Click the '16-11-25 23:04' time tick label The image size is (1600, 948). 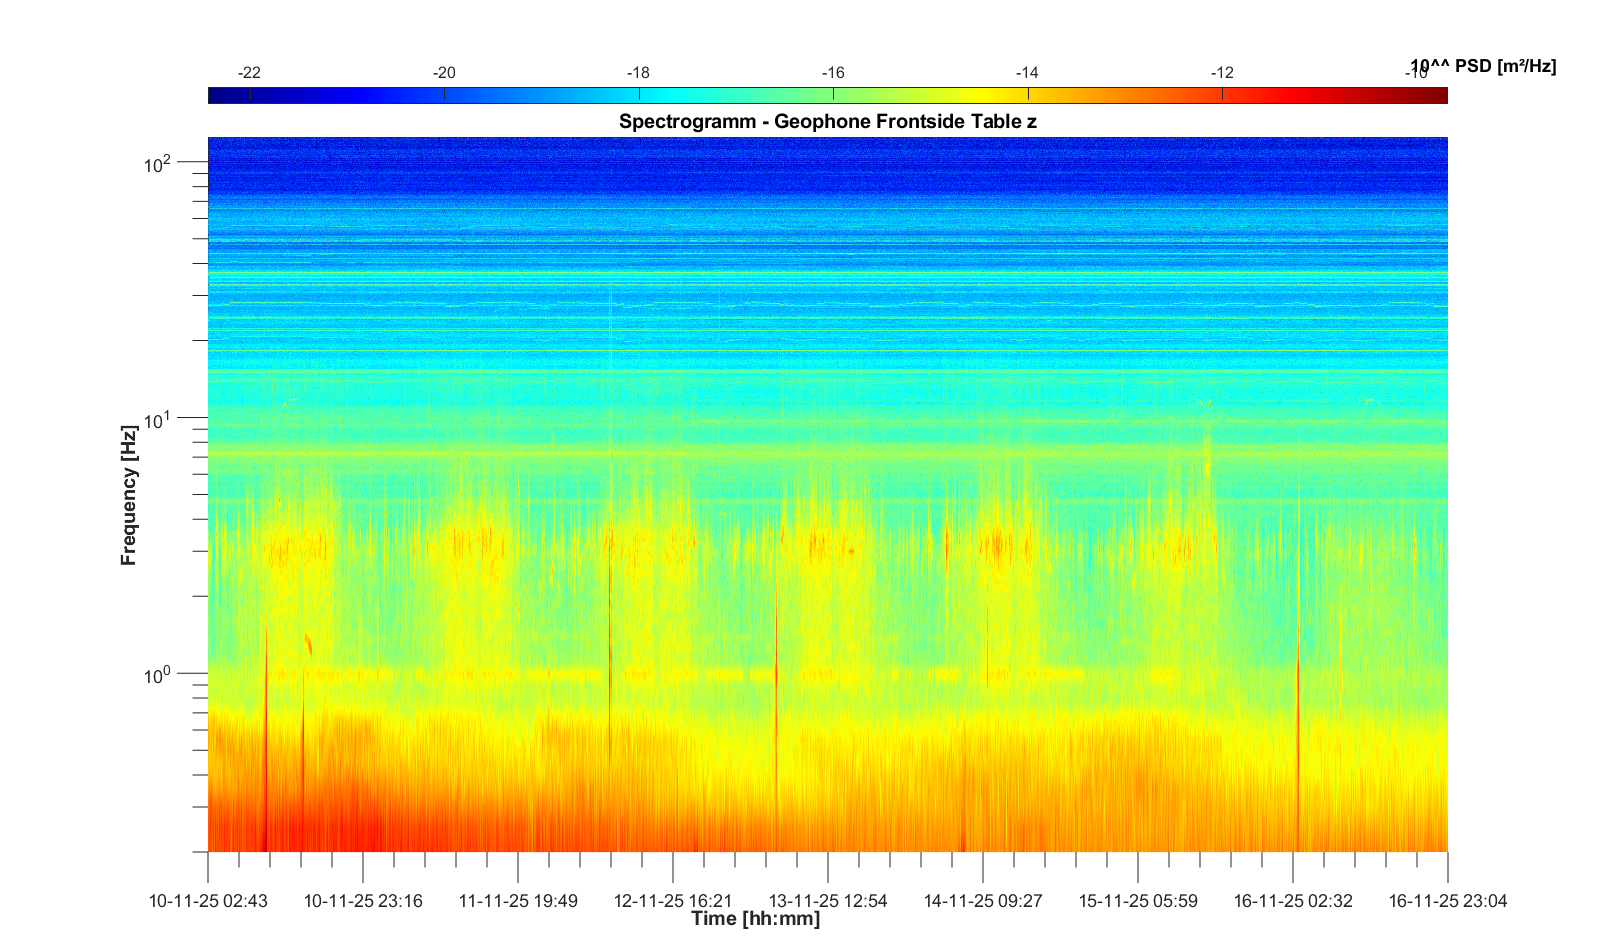1447,901
